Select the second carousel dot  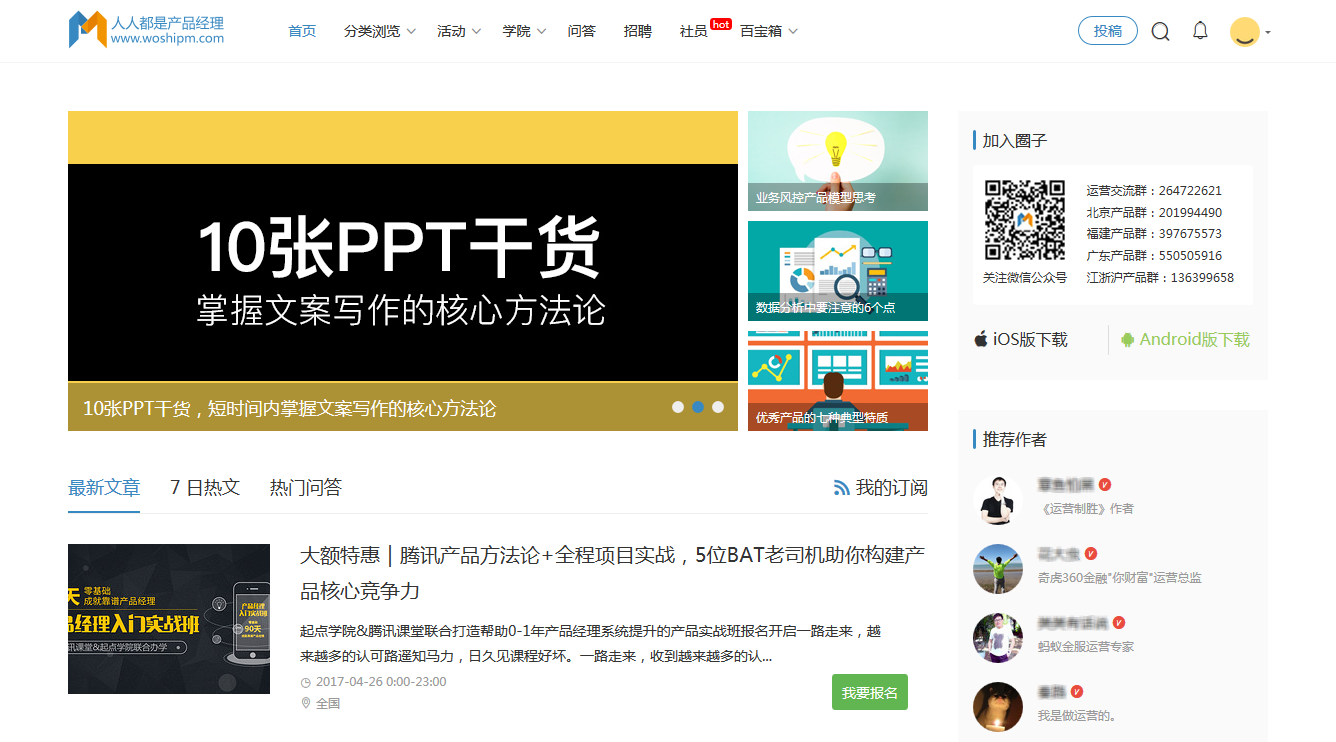coord(698,407)
